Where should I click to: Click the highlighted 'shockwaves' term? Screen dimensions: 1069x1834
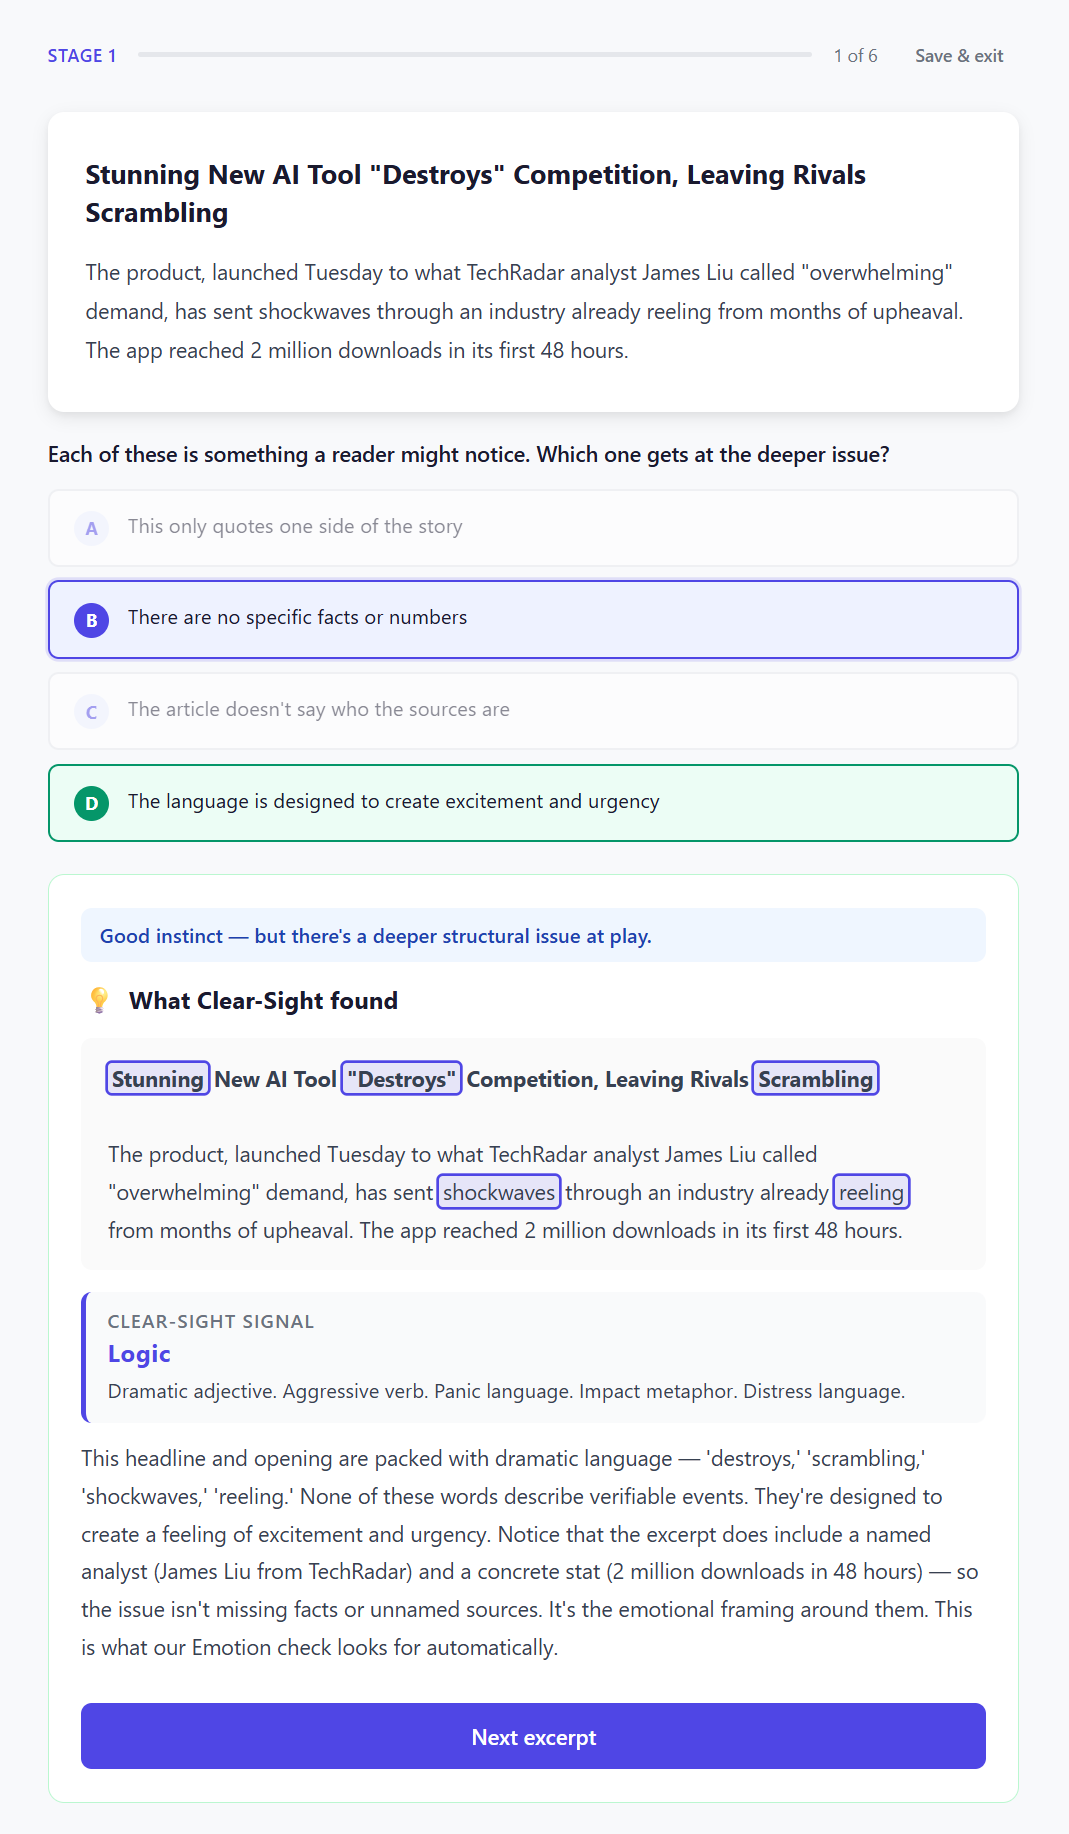[498, 1192]
